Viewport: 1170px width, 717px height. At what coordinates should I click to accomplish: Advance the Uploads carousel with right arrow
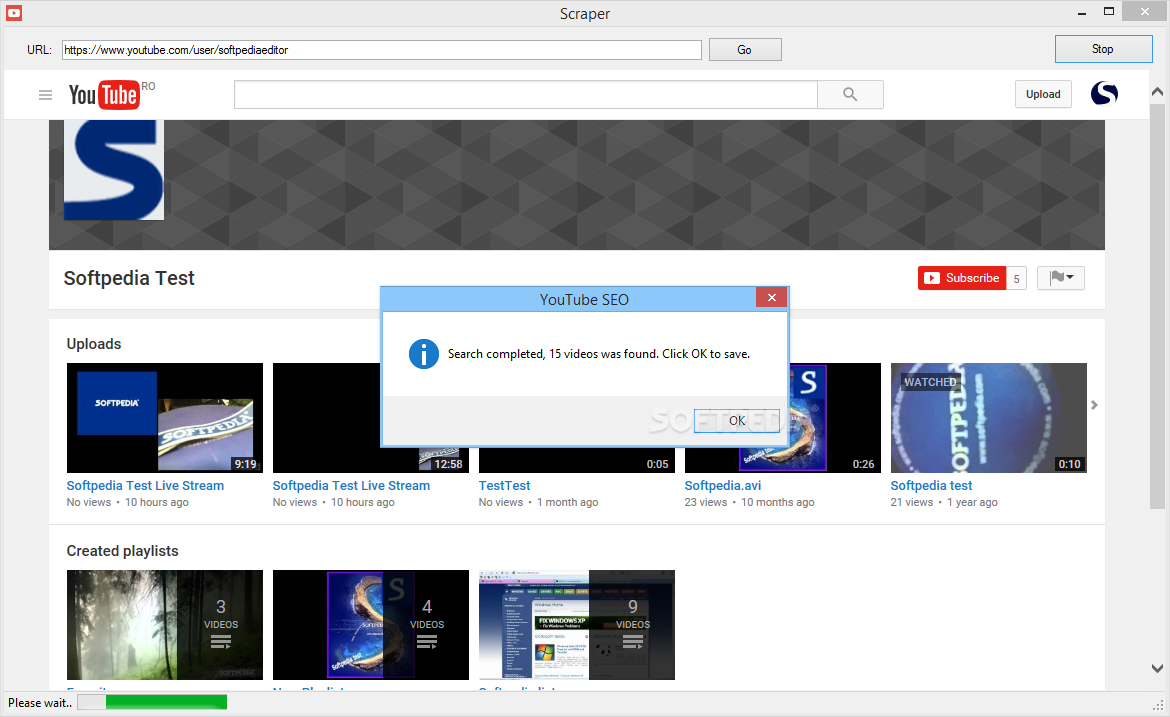(1094, 405)
